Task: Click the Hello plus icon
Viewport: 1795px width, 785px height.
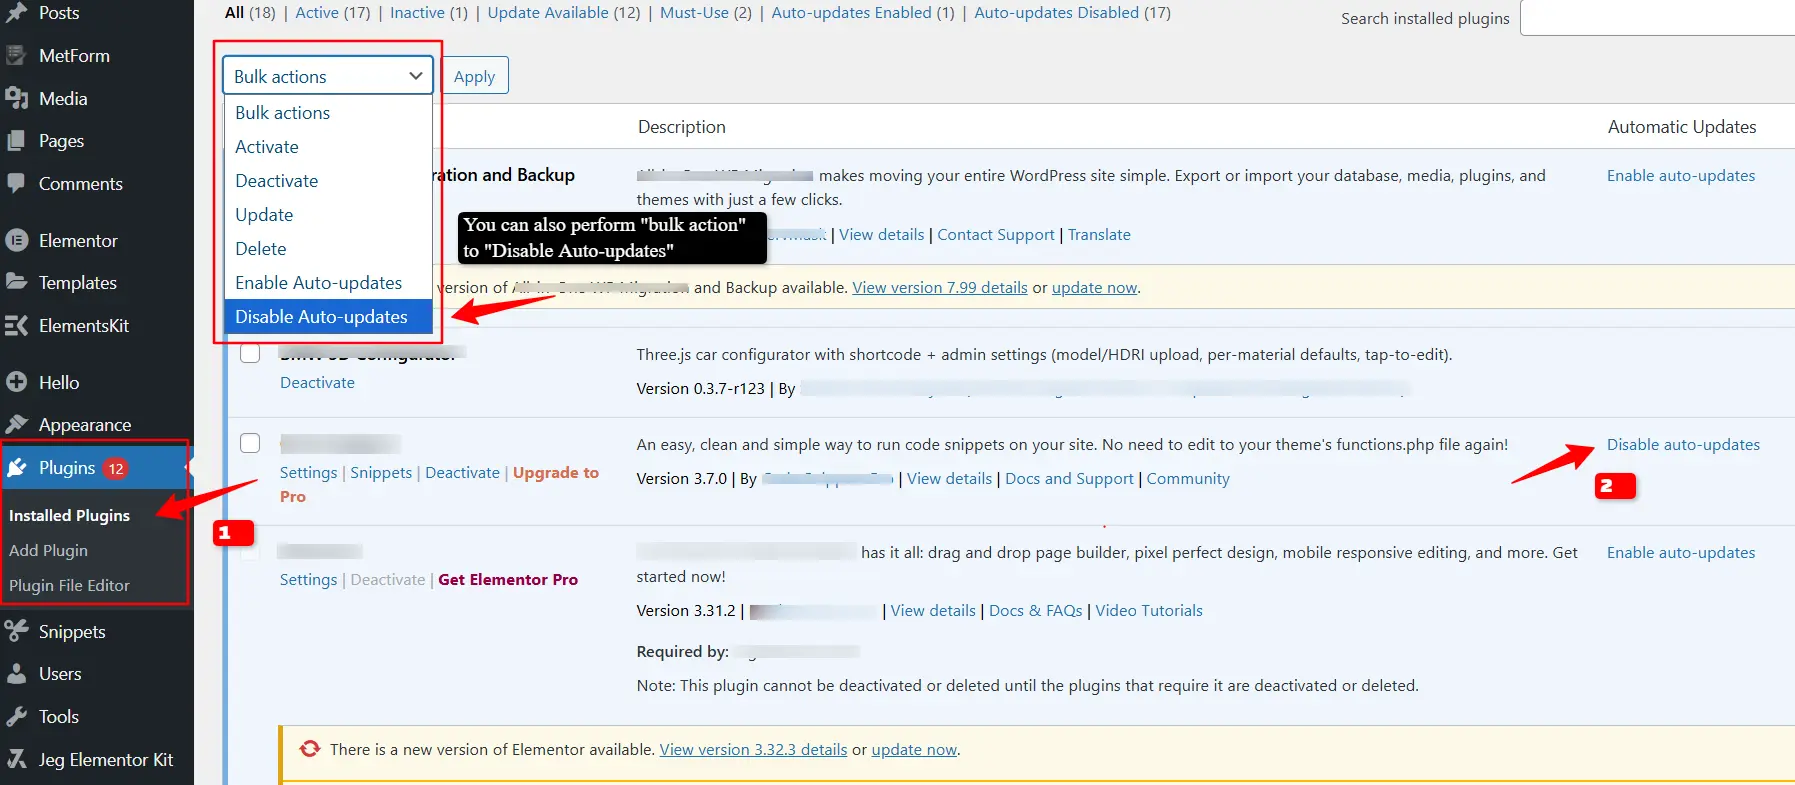Action: pyautogui.click(x=16, y=382)
